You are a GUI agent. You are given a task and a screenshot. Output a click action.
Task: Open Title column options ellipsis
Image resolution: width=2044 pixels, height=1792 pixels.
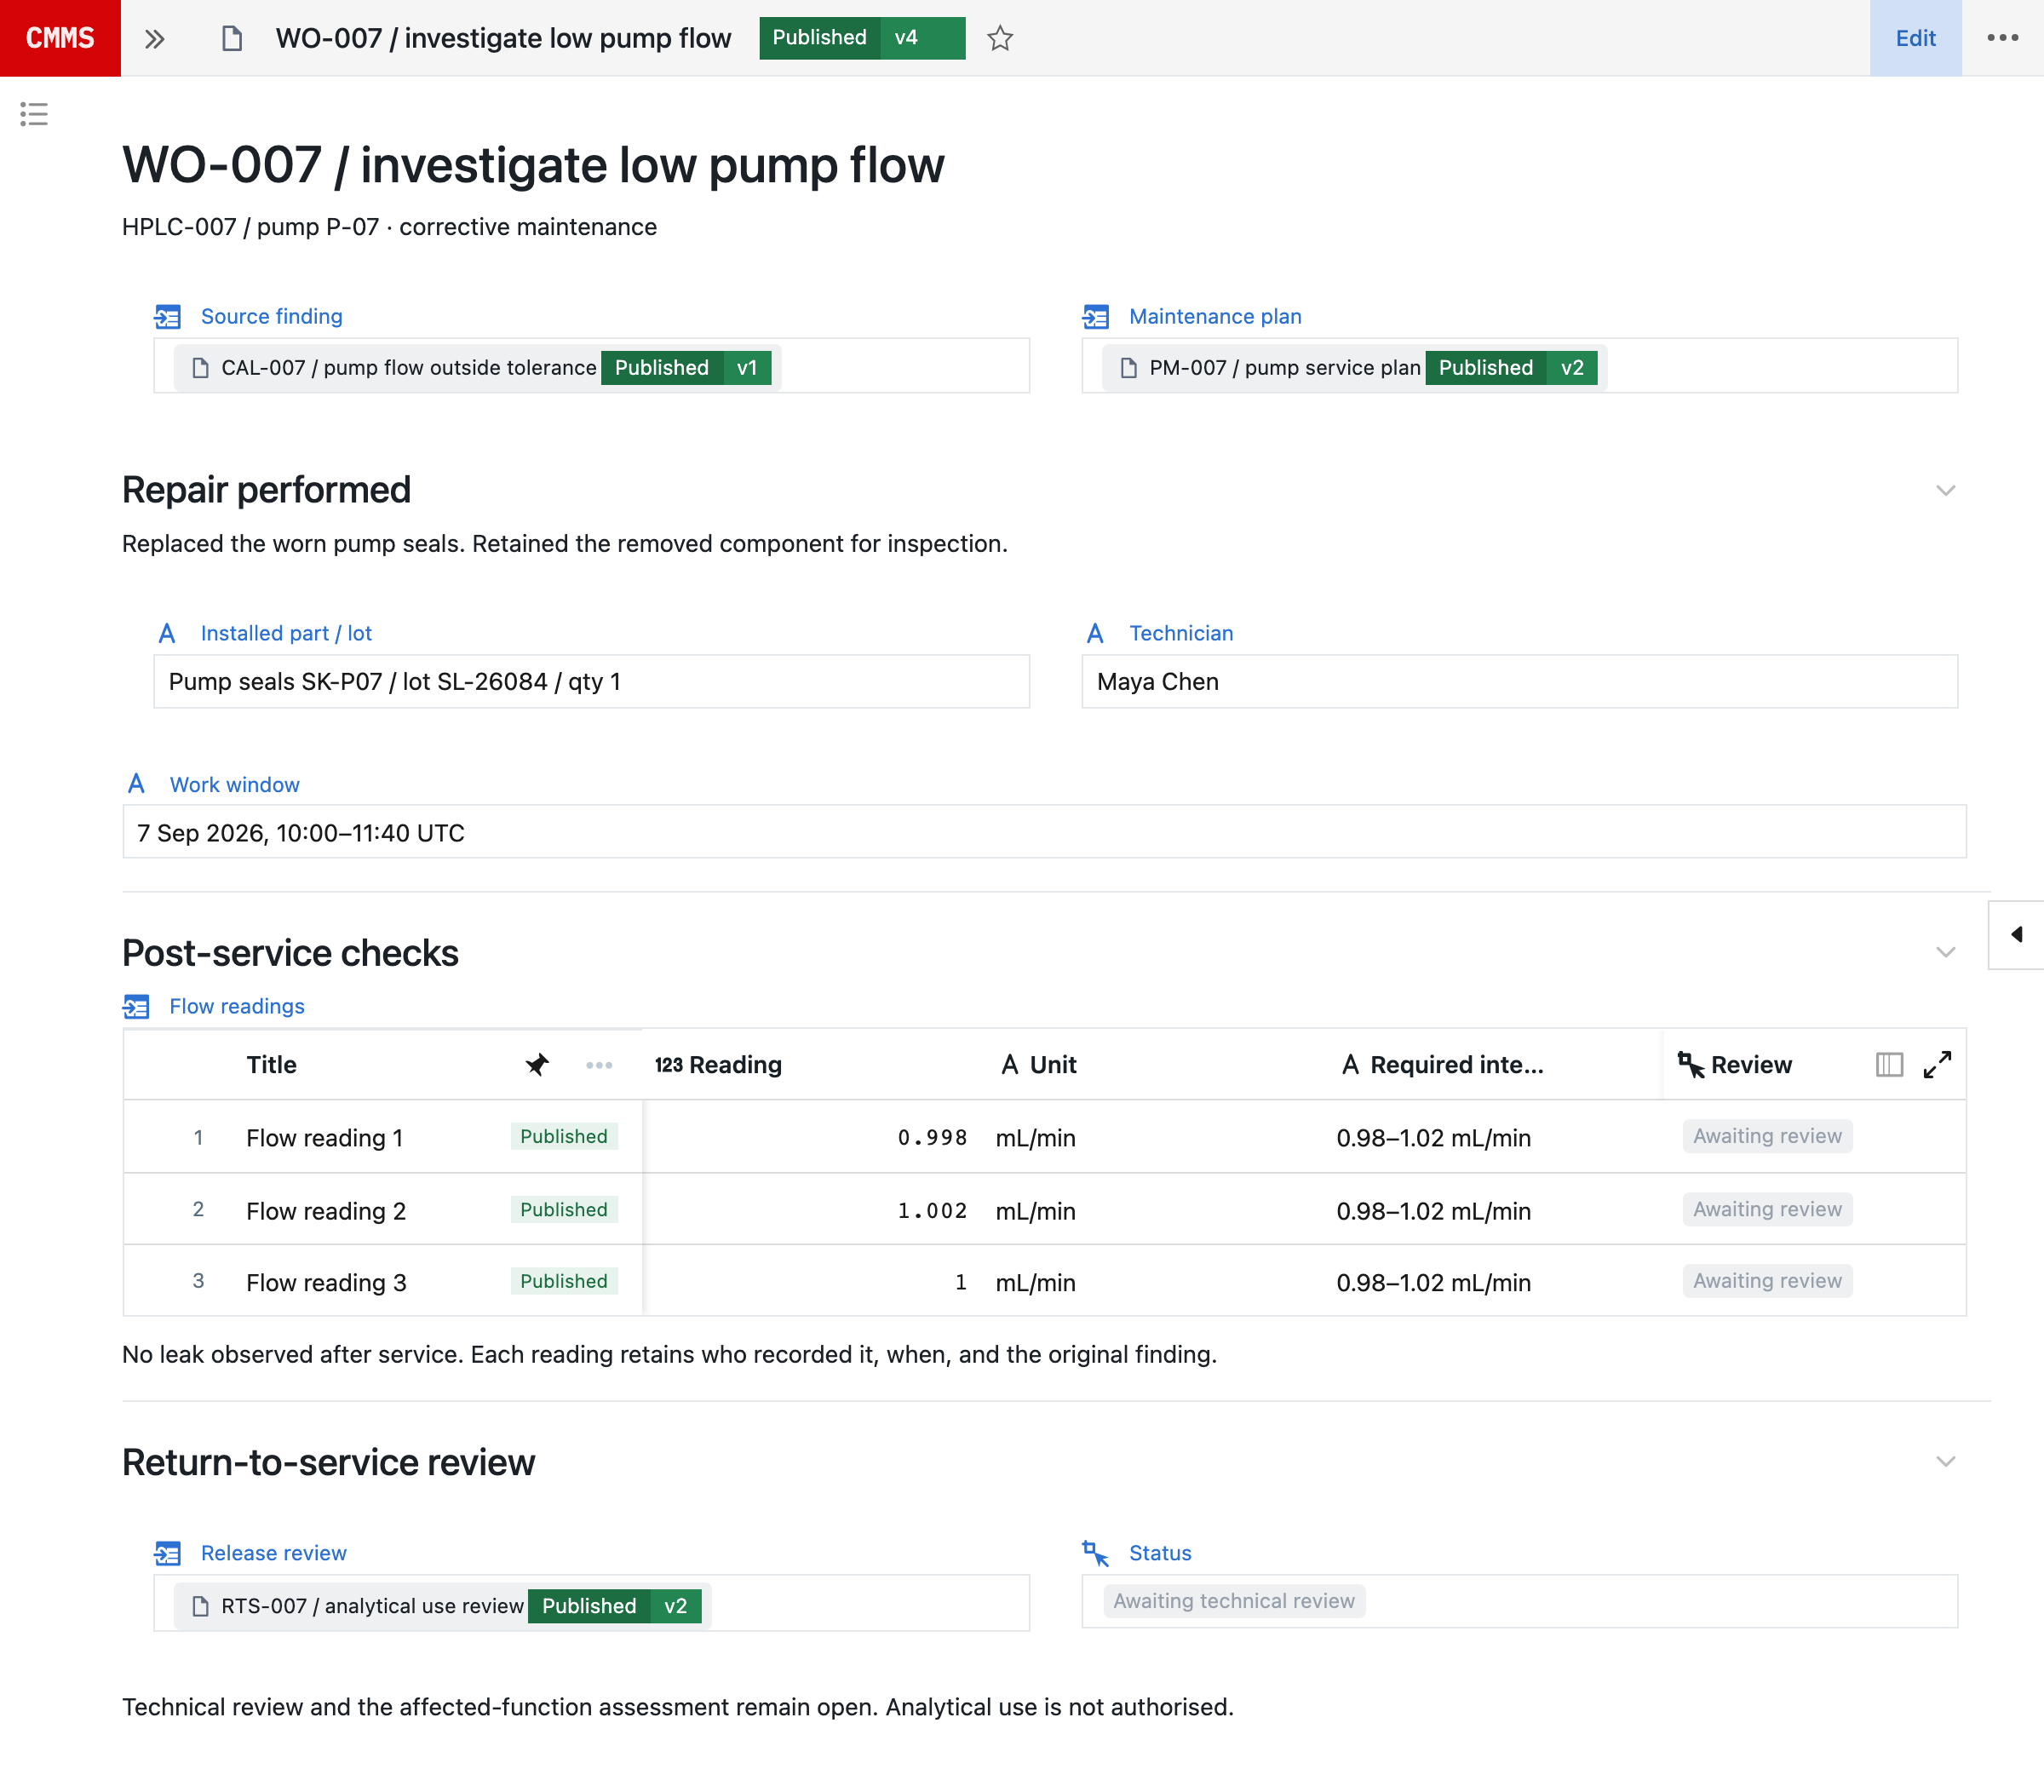pyautogui.click(x=599, y=1065)
